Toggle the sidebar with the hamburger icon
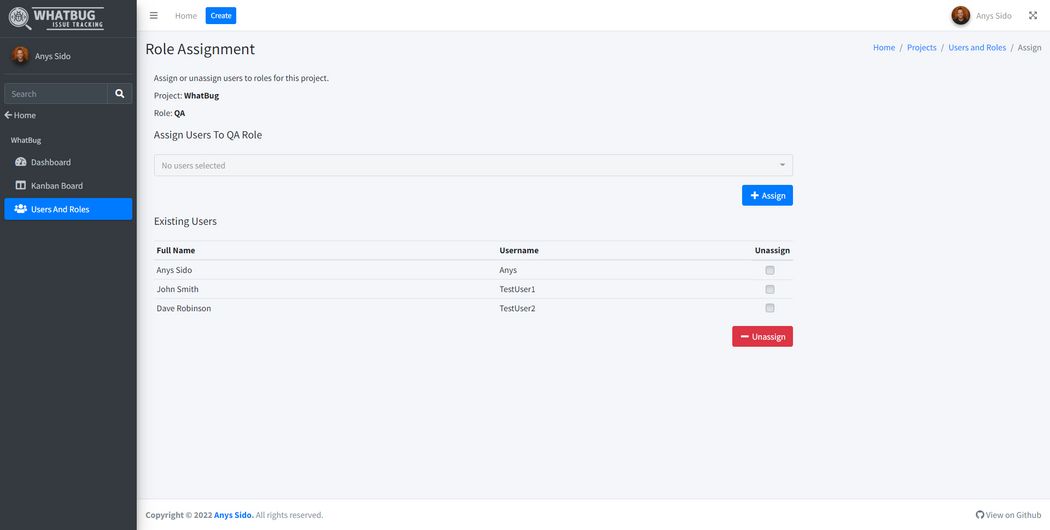This screenshot has width=1050, height=530. click(x=153, y=16)
